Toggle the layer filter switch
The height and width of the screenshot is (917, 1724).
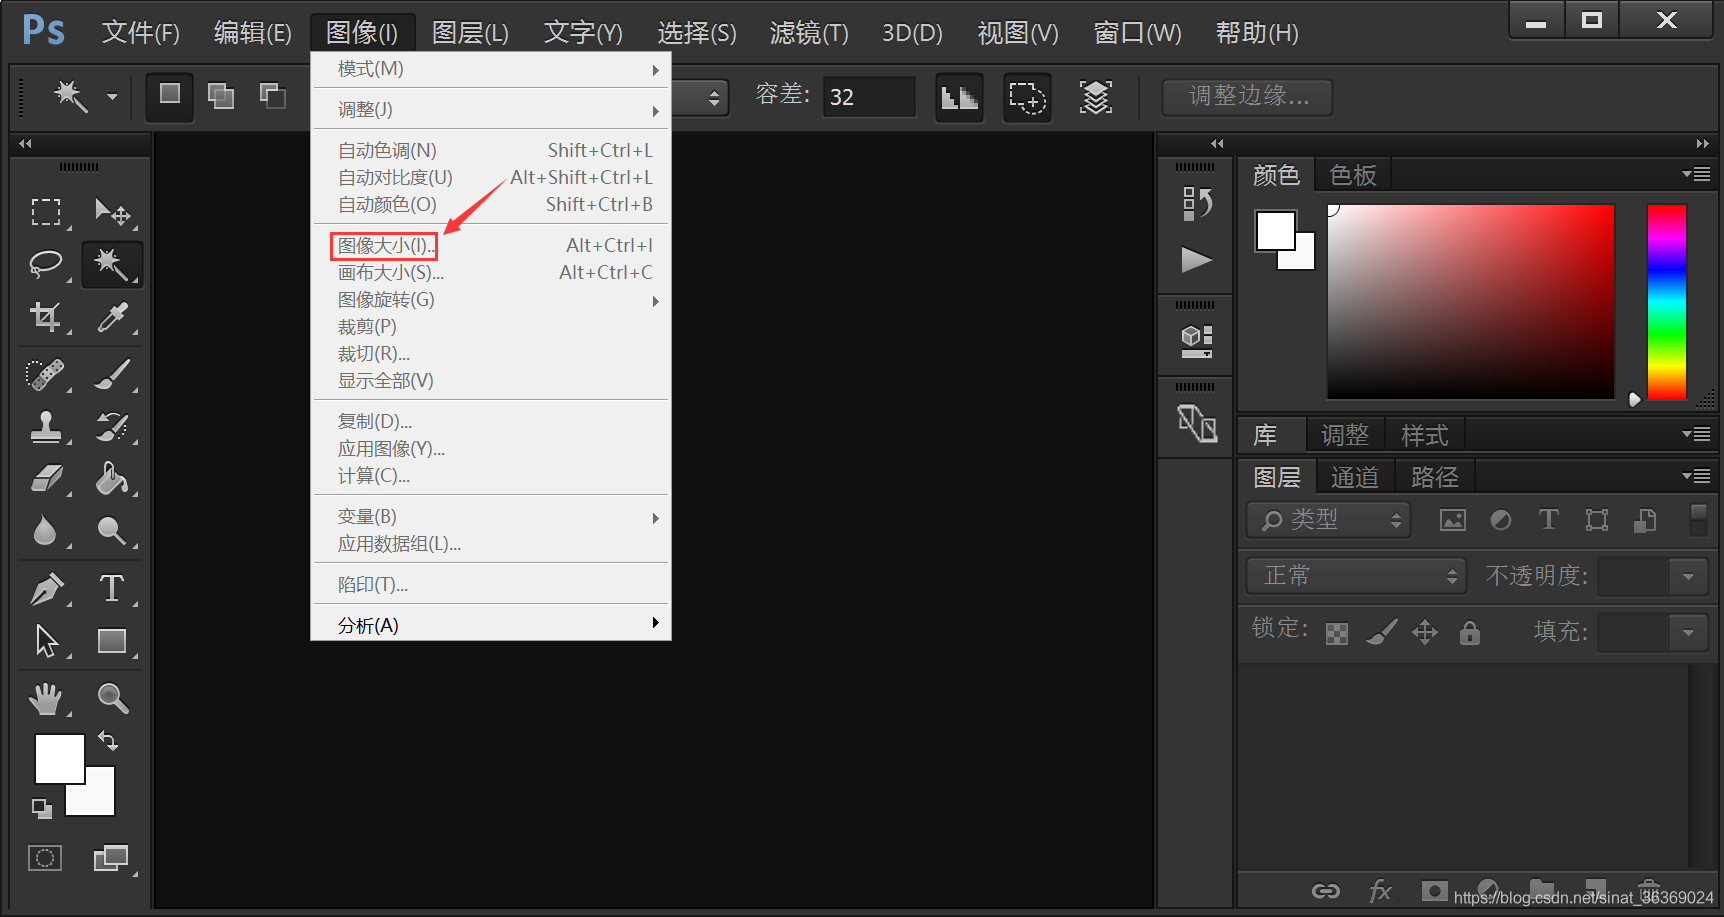tap(1698, 520)
